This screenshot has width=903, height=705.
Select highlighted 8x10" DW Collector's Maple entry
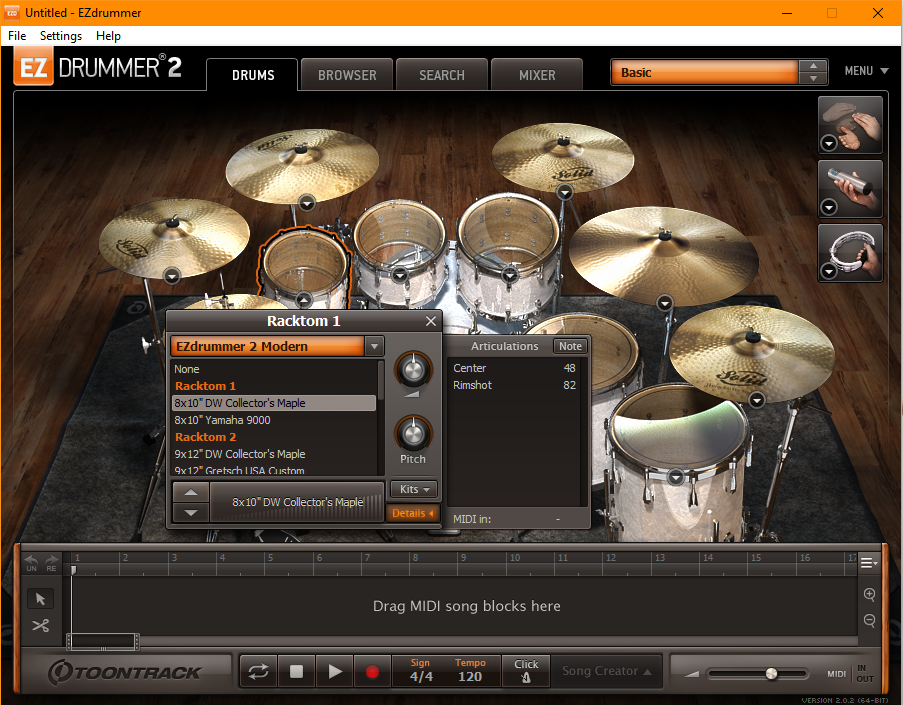(274, 403)
